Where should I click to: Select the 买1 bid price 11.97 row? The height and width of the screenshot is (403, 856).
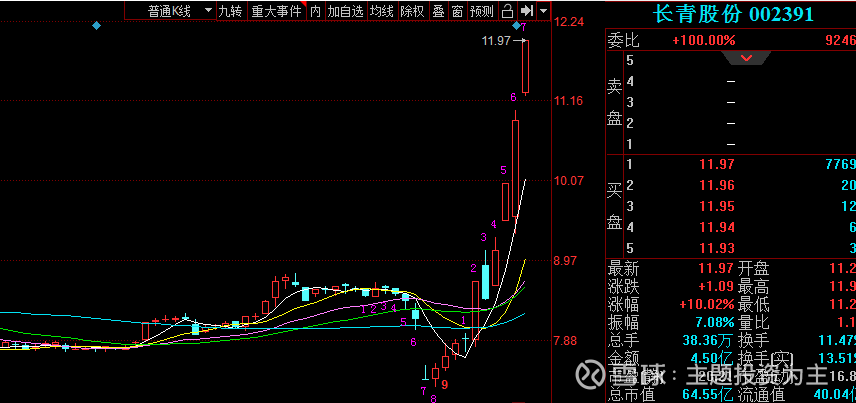730,164
